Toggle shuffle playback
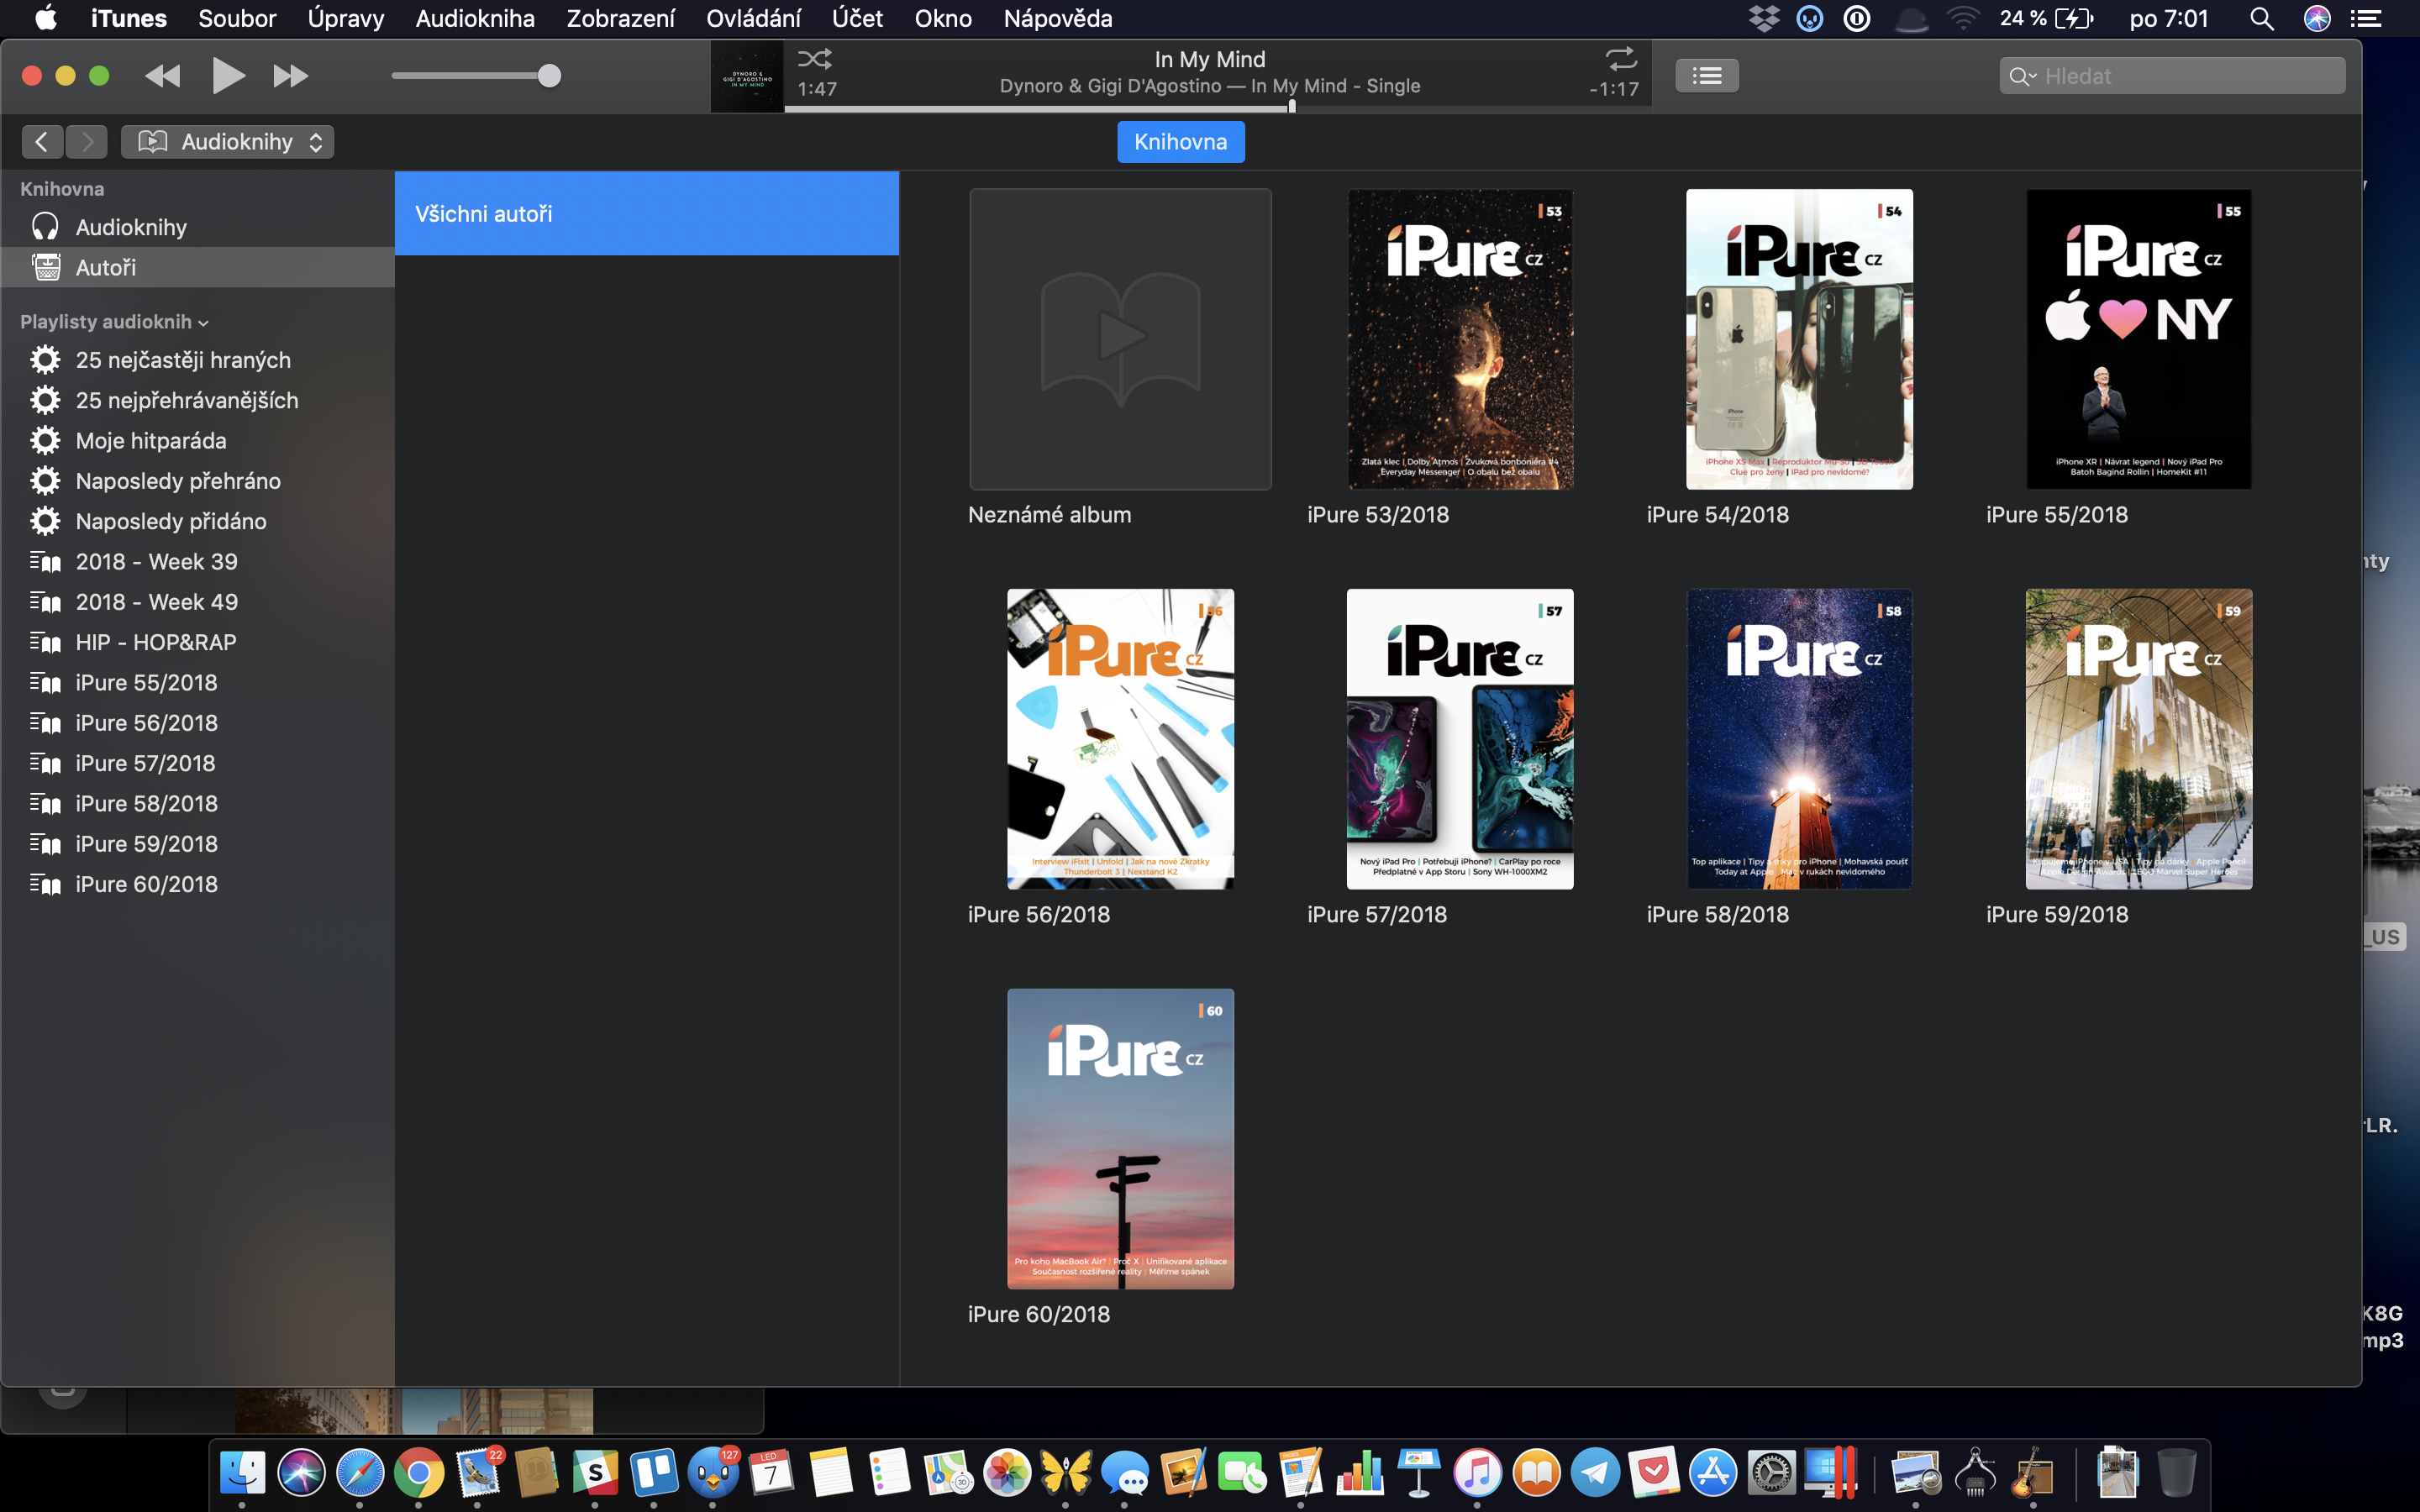The image size is (2420, 1512). click(x=815, y=59)
